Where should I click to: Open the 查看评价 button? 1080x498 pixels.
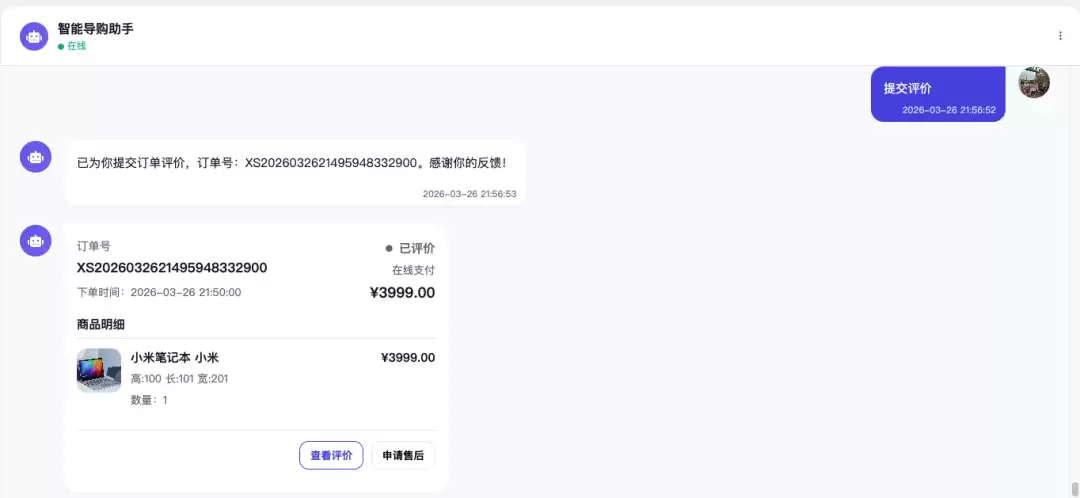pos(331,455)
